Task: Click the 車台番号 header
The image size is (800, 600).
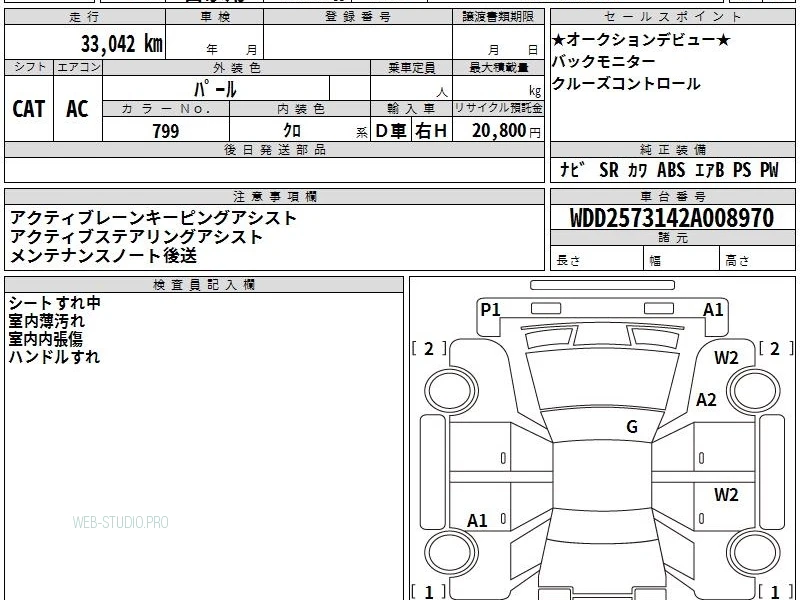Action: click(x=672, y=196)
